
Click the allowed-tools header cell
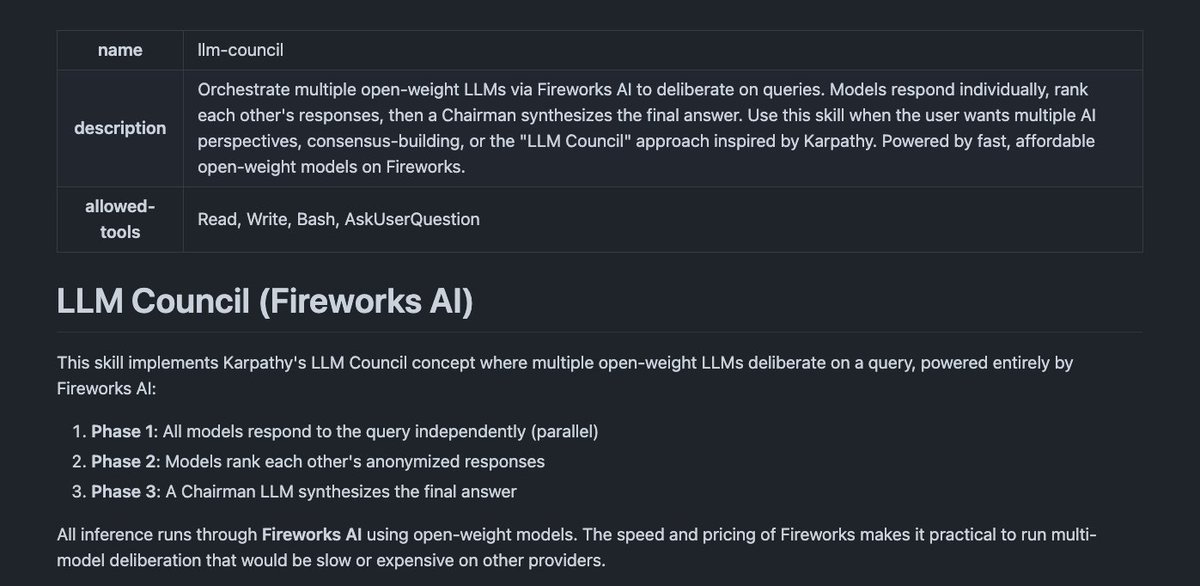point(120,219)
